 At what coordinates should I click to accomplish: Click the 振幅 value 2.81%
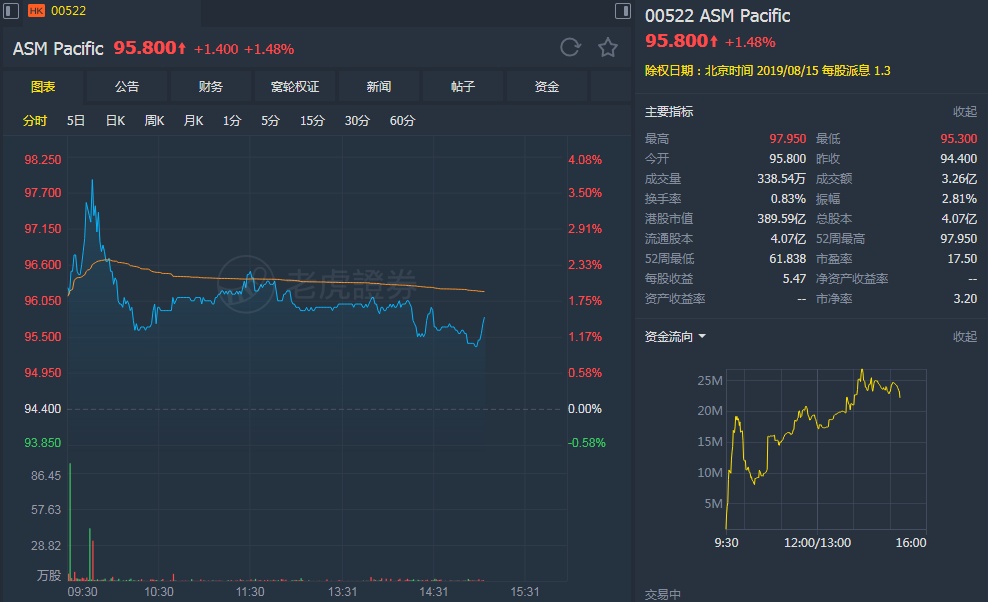959,199
